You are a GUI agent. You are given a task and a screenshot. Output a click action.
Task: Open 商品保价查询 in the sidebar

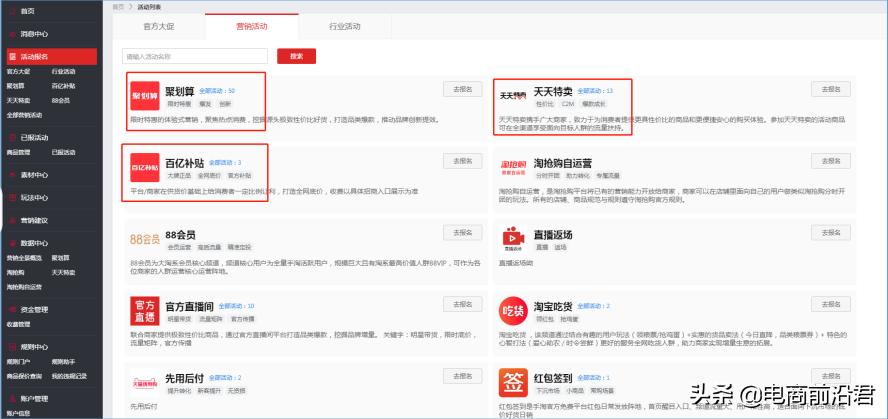[x=24, y=376]
